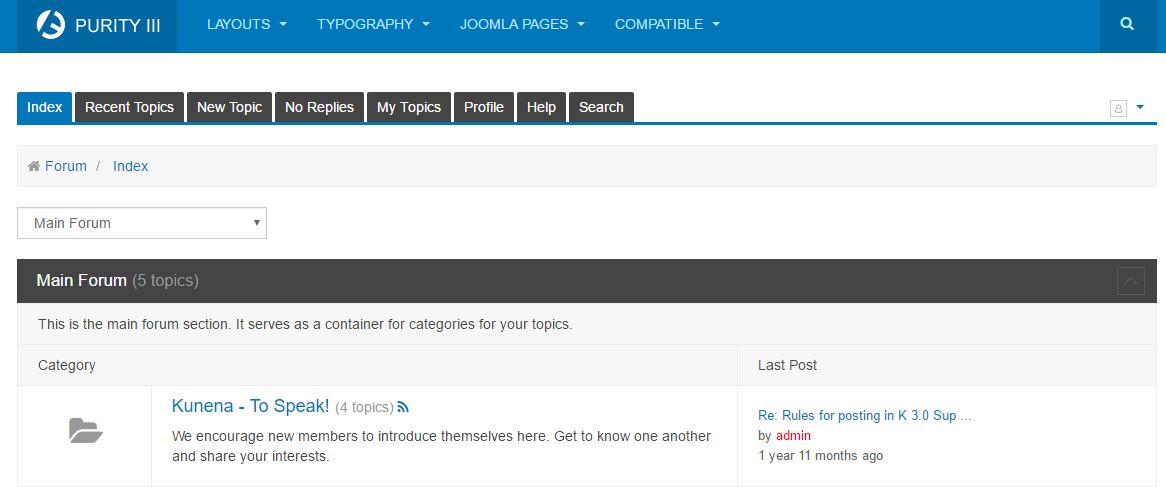
Task: Open the My Topics tab
Action: click(409, 107)
